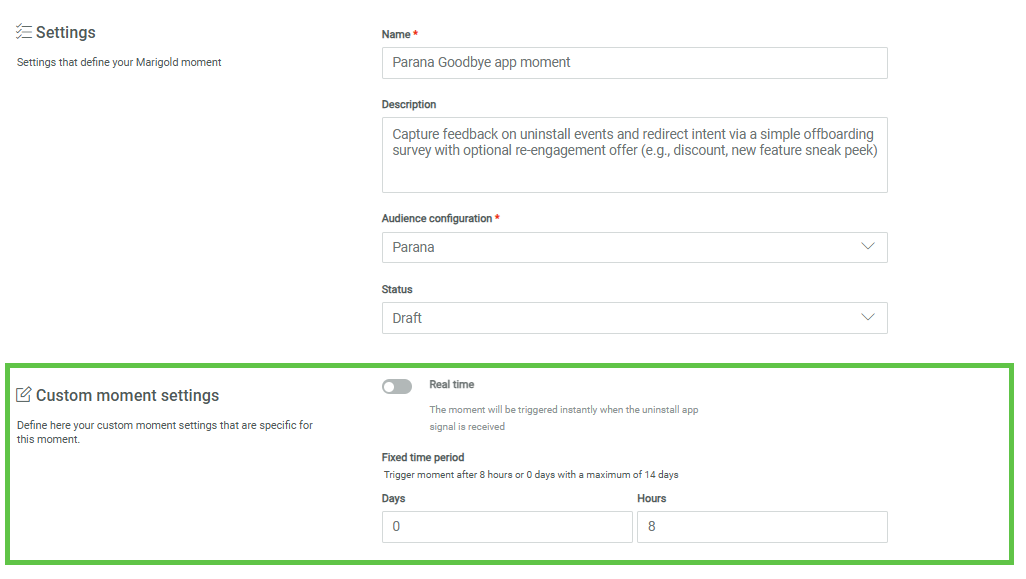Click the 'Hours' label above its field
Screen dimensions: 1026x579
(651, 498)
